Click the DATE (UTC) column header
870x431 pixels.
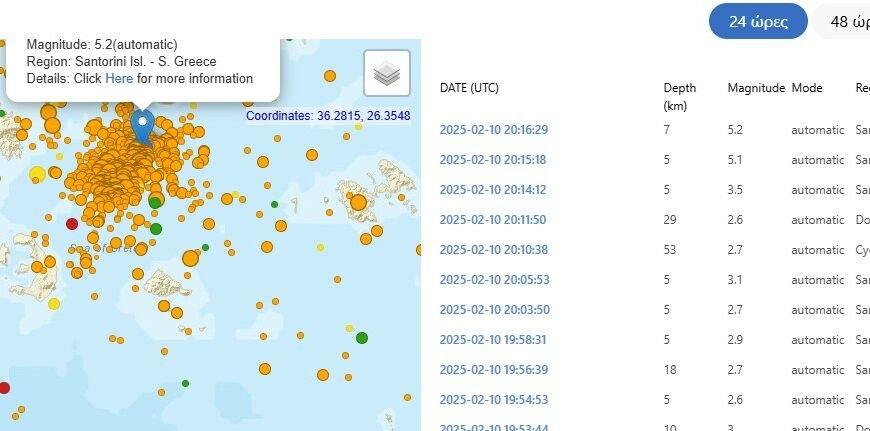469,88
